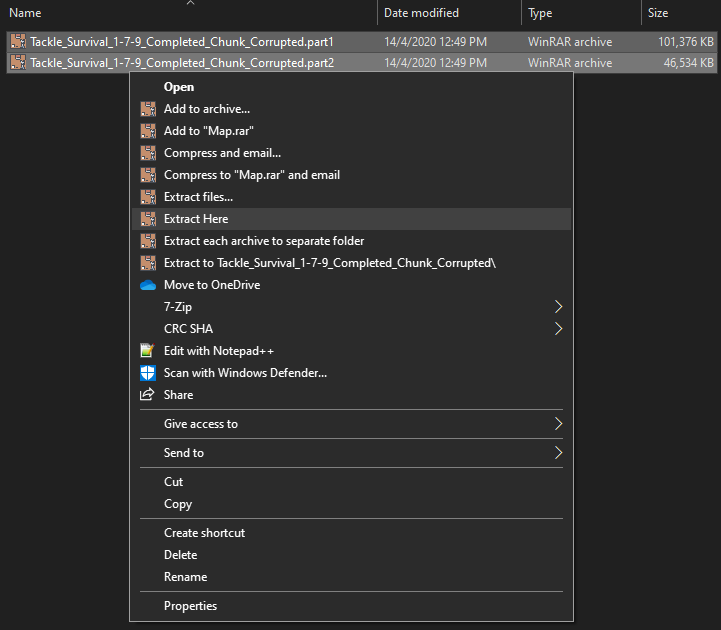
Task: Click WinRAR icon beside Extract files
Action: [x=147, y=197]
